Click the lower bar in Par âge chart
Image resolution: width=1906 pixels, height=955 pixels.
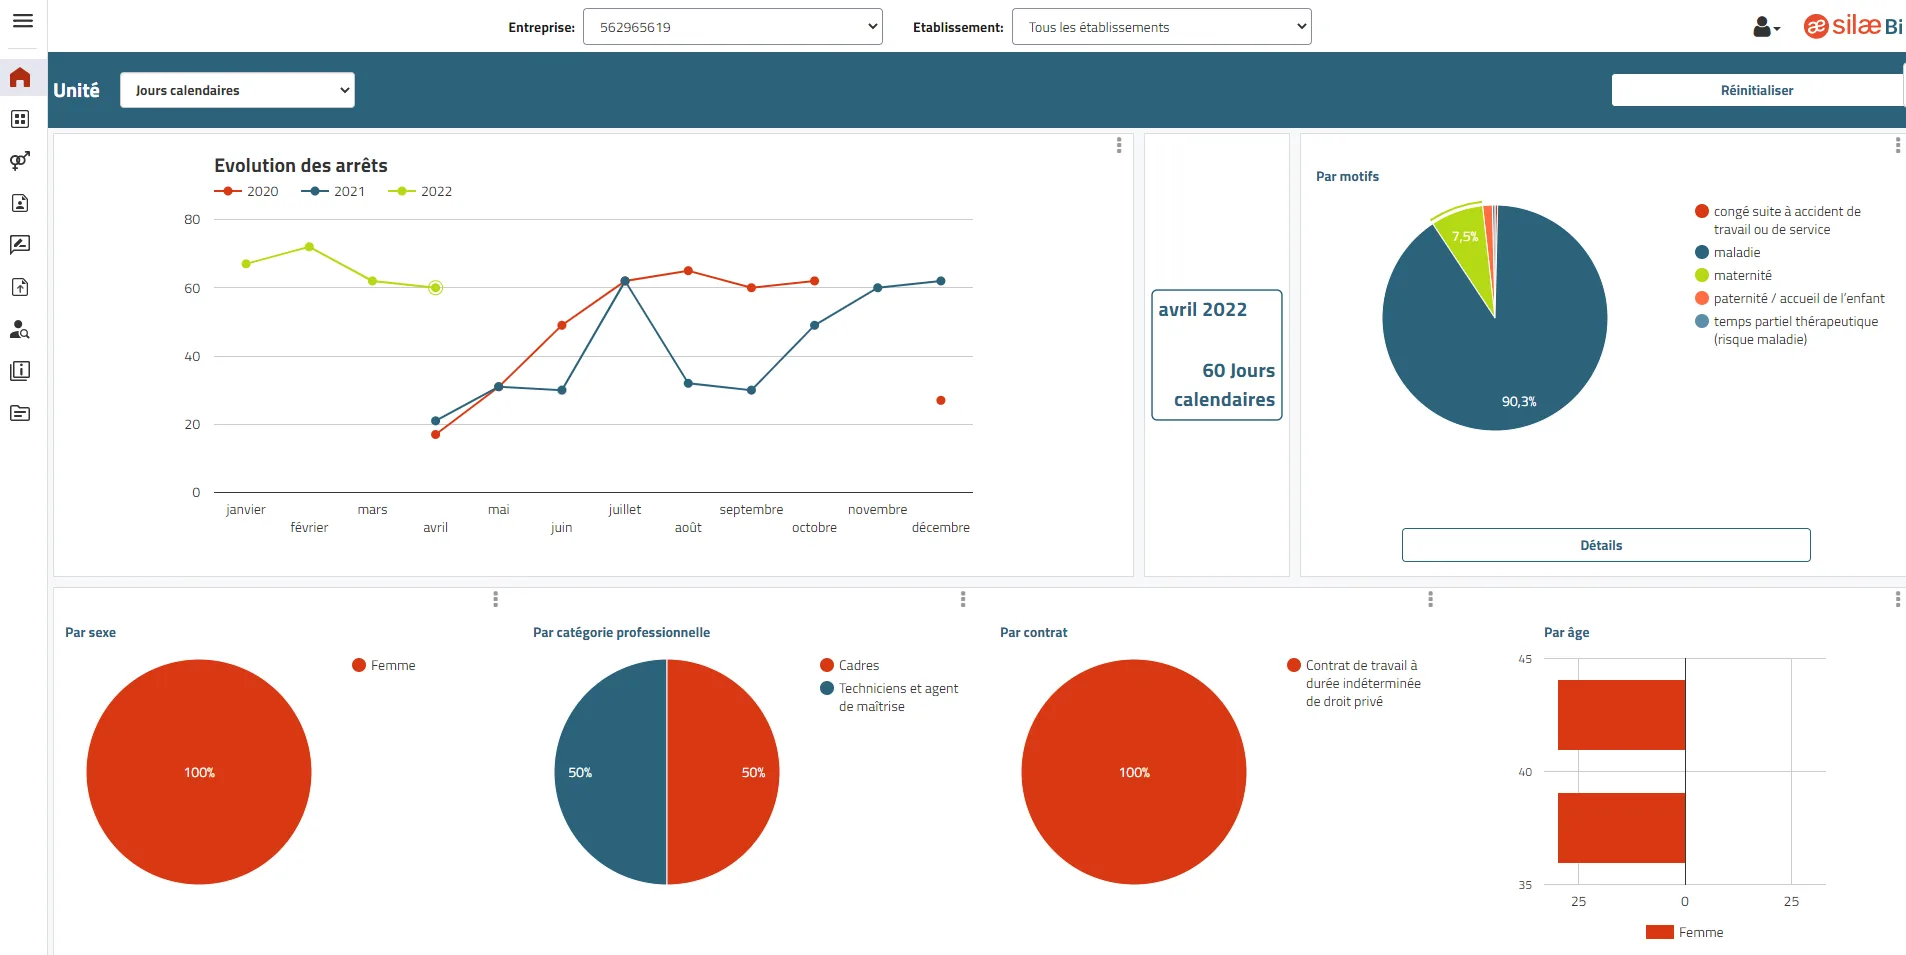pyautogui.click(x=1621, y=828)
